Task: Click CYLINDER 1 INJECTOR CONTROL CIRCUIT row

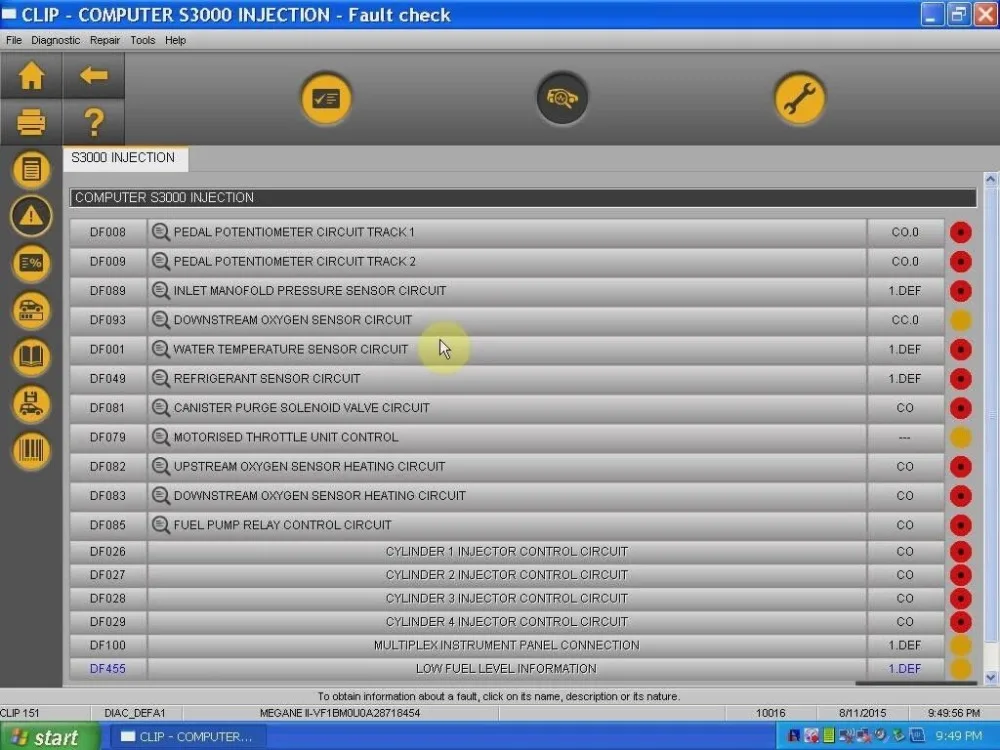Action: [x=507, y=552]
